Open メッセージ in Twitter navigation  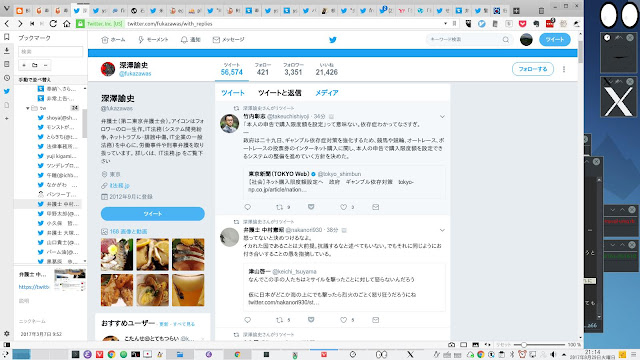click(x=229, y=40)
